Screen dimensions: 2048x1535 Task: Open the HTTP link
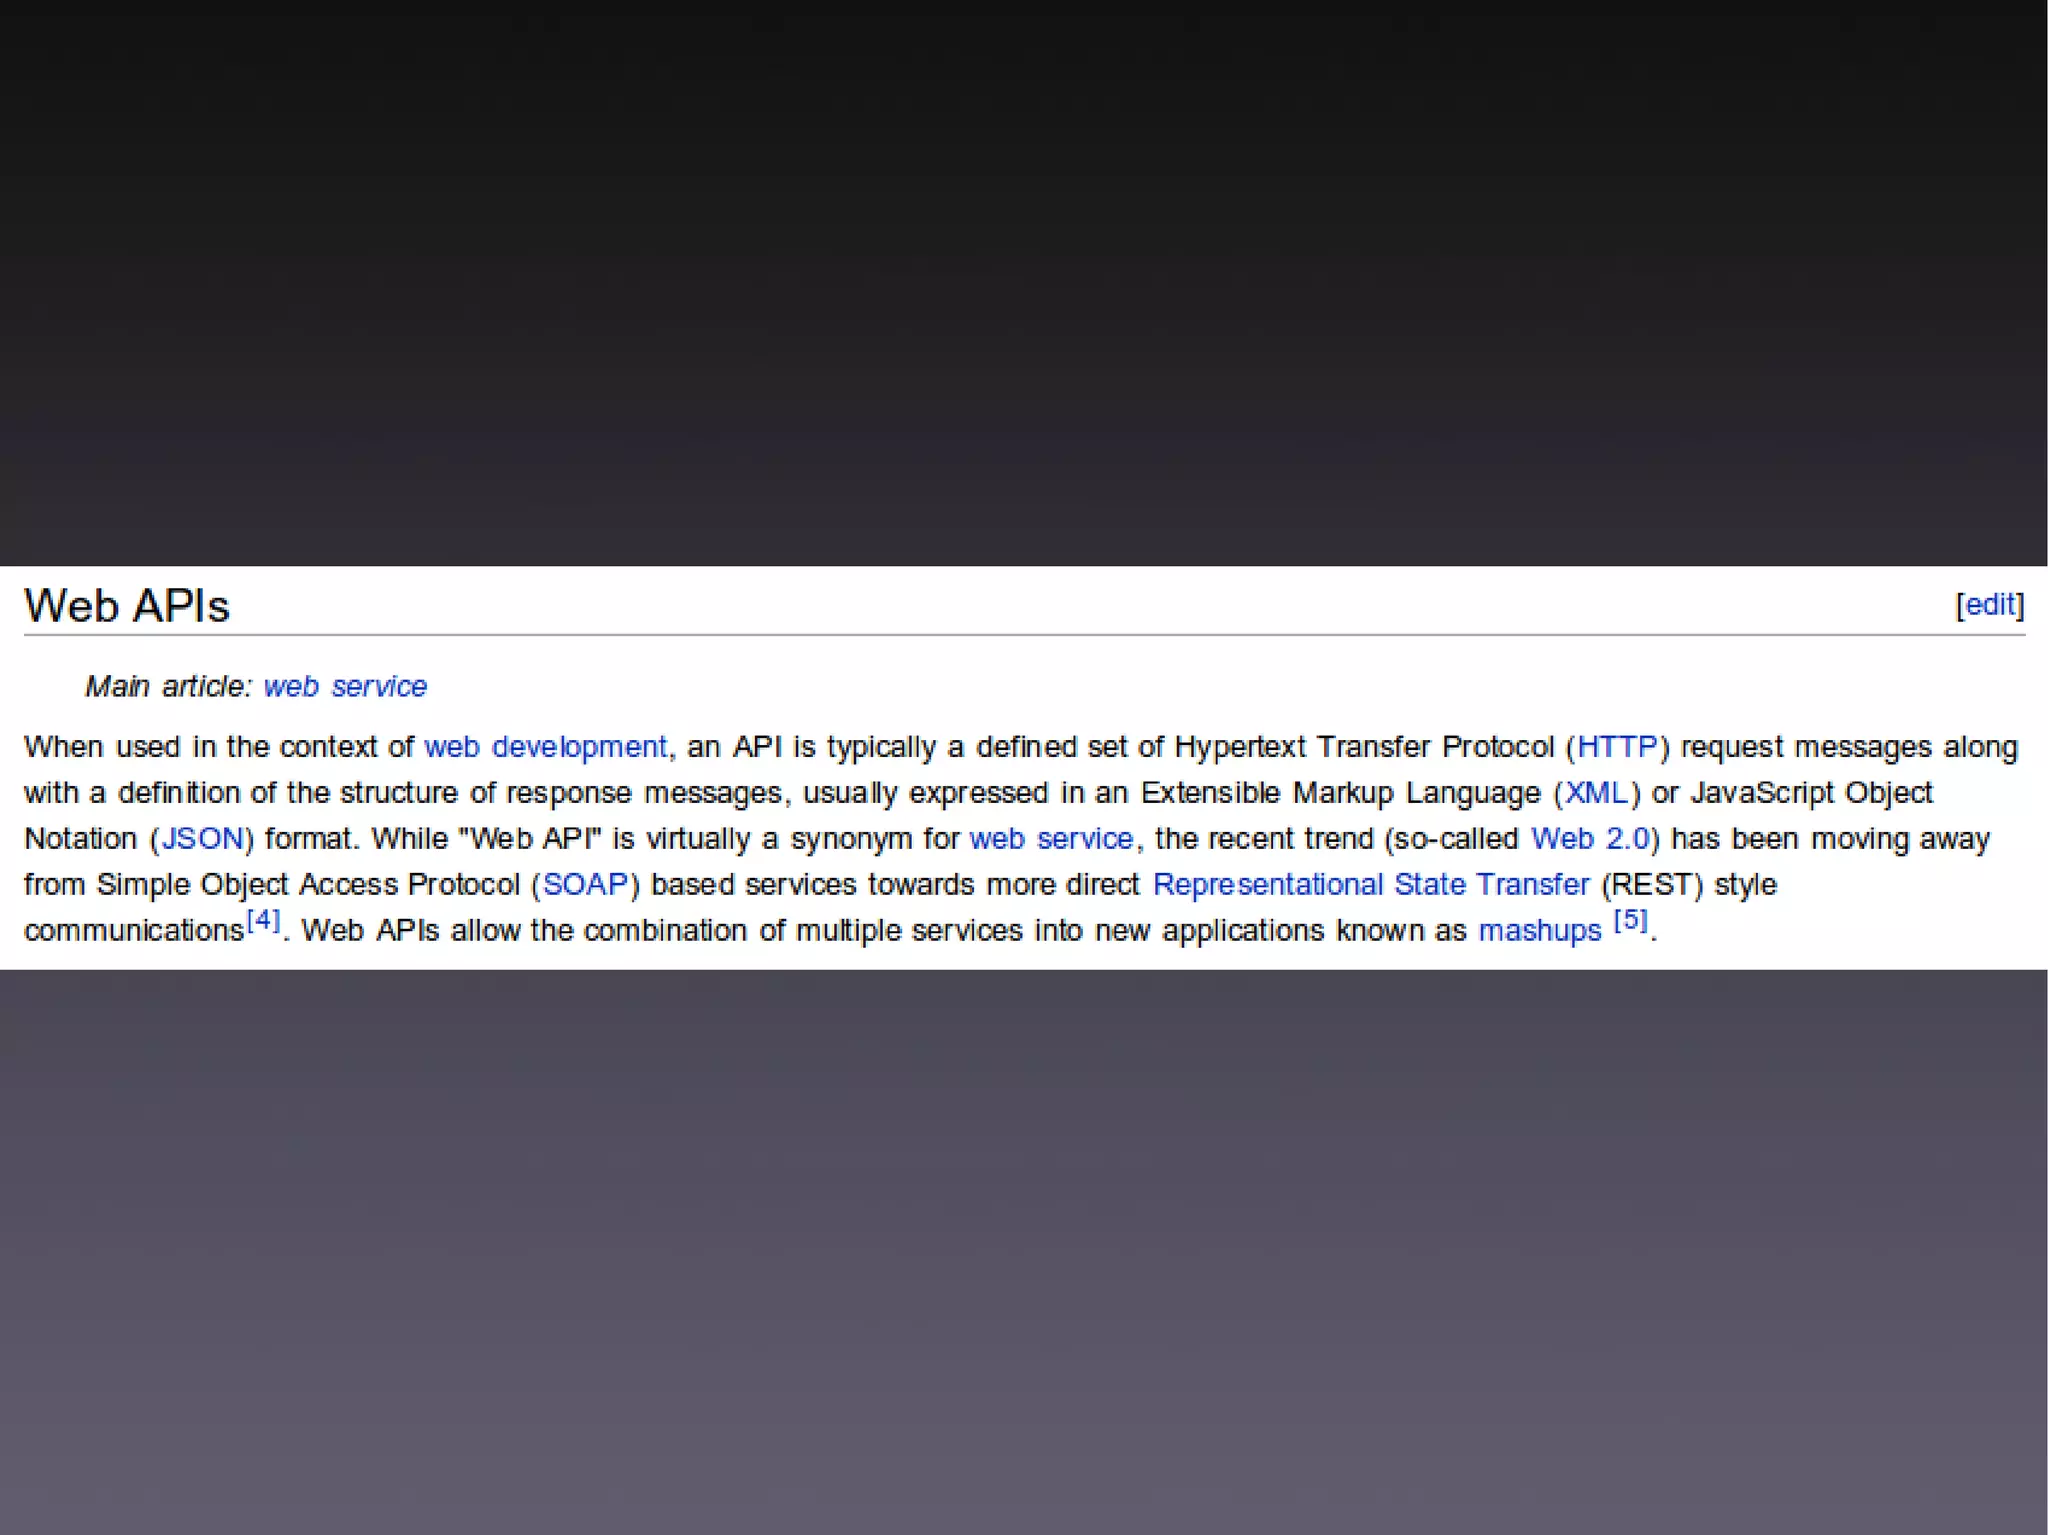click(1617, 747)
